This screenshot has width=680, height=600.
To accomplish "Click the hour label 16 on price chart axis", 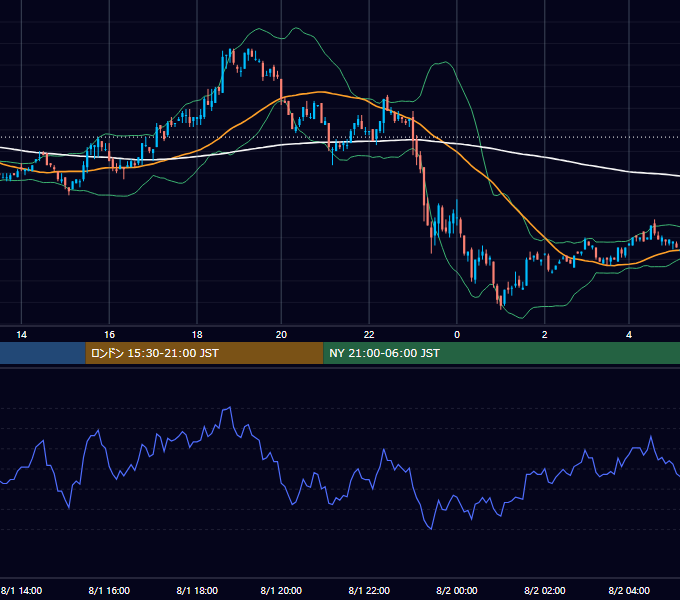I will (x=109, y=334).
